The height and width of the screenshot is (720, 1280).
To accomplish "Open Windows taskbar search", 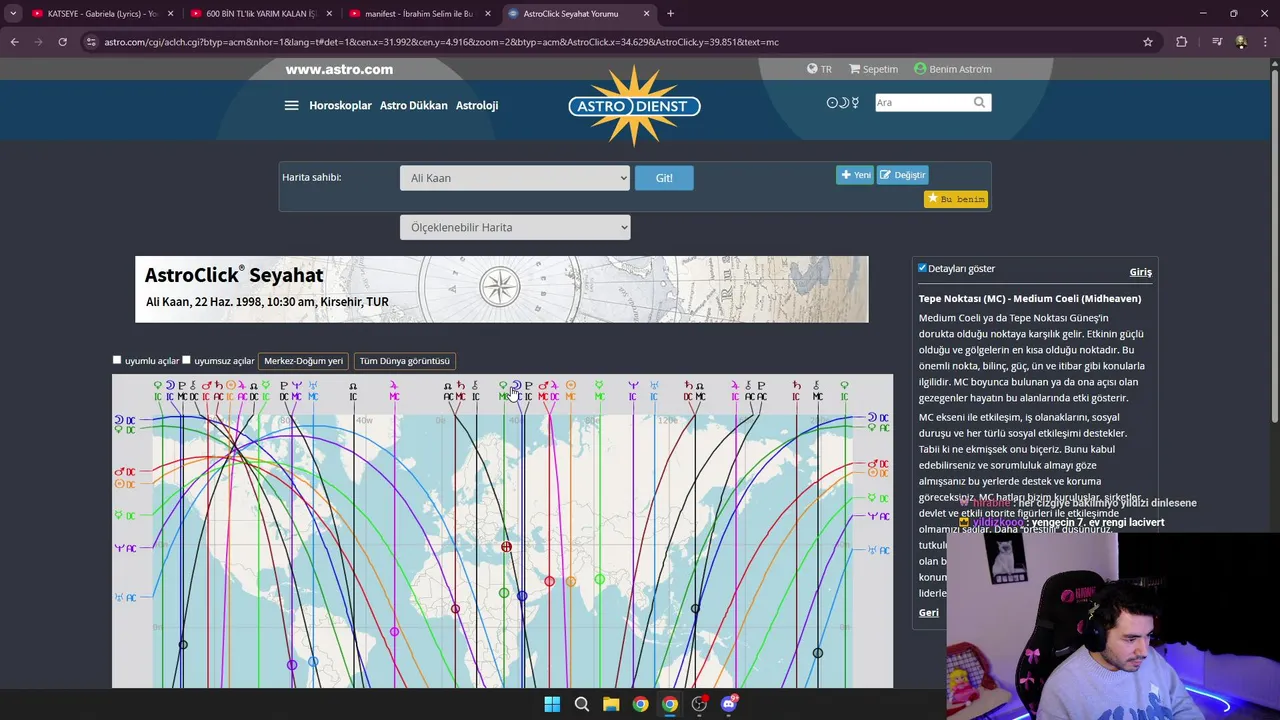I will [x=581, y=704].
